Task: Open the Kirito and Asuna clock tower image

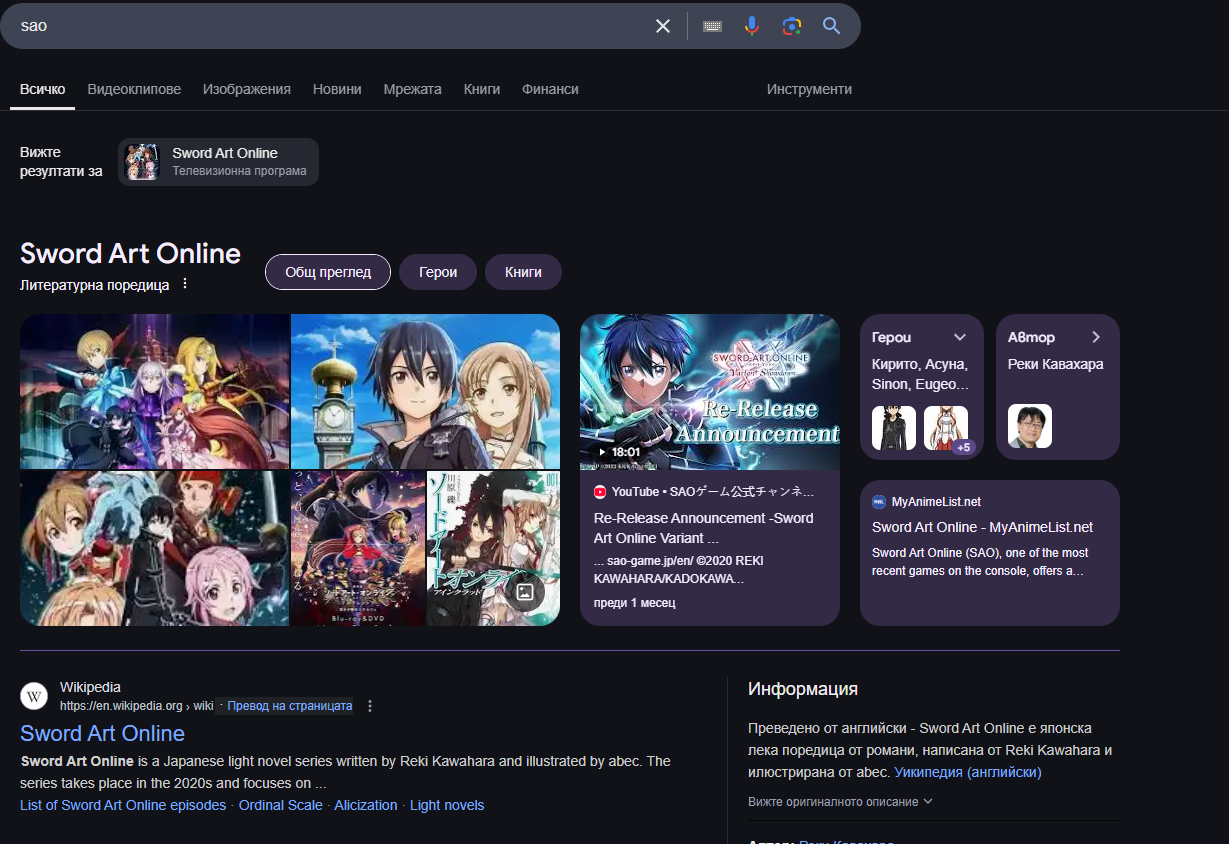Action: 426,392
